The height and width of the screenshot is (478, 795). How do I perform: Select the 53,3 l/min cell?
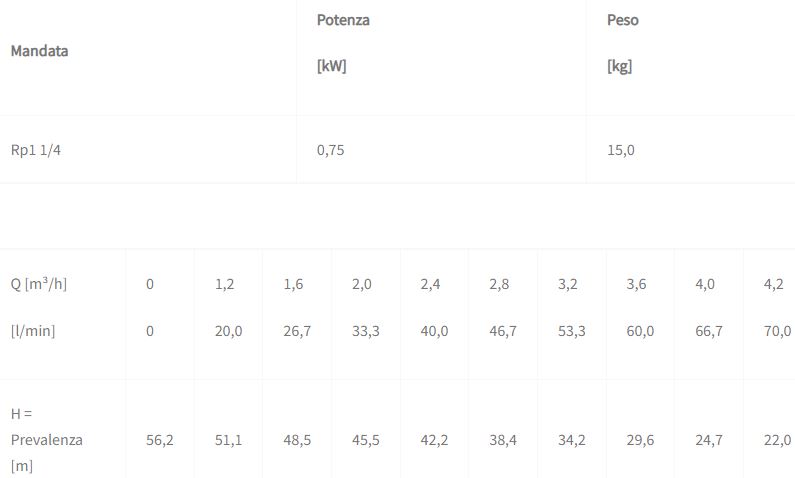572,331
